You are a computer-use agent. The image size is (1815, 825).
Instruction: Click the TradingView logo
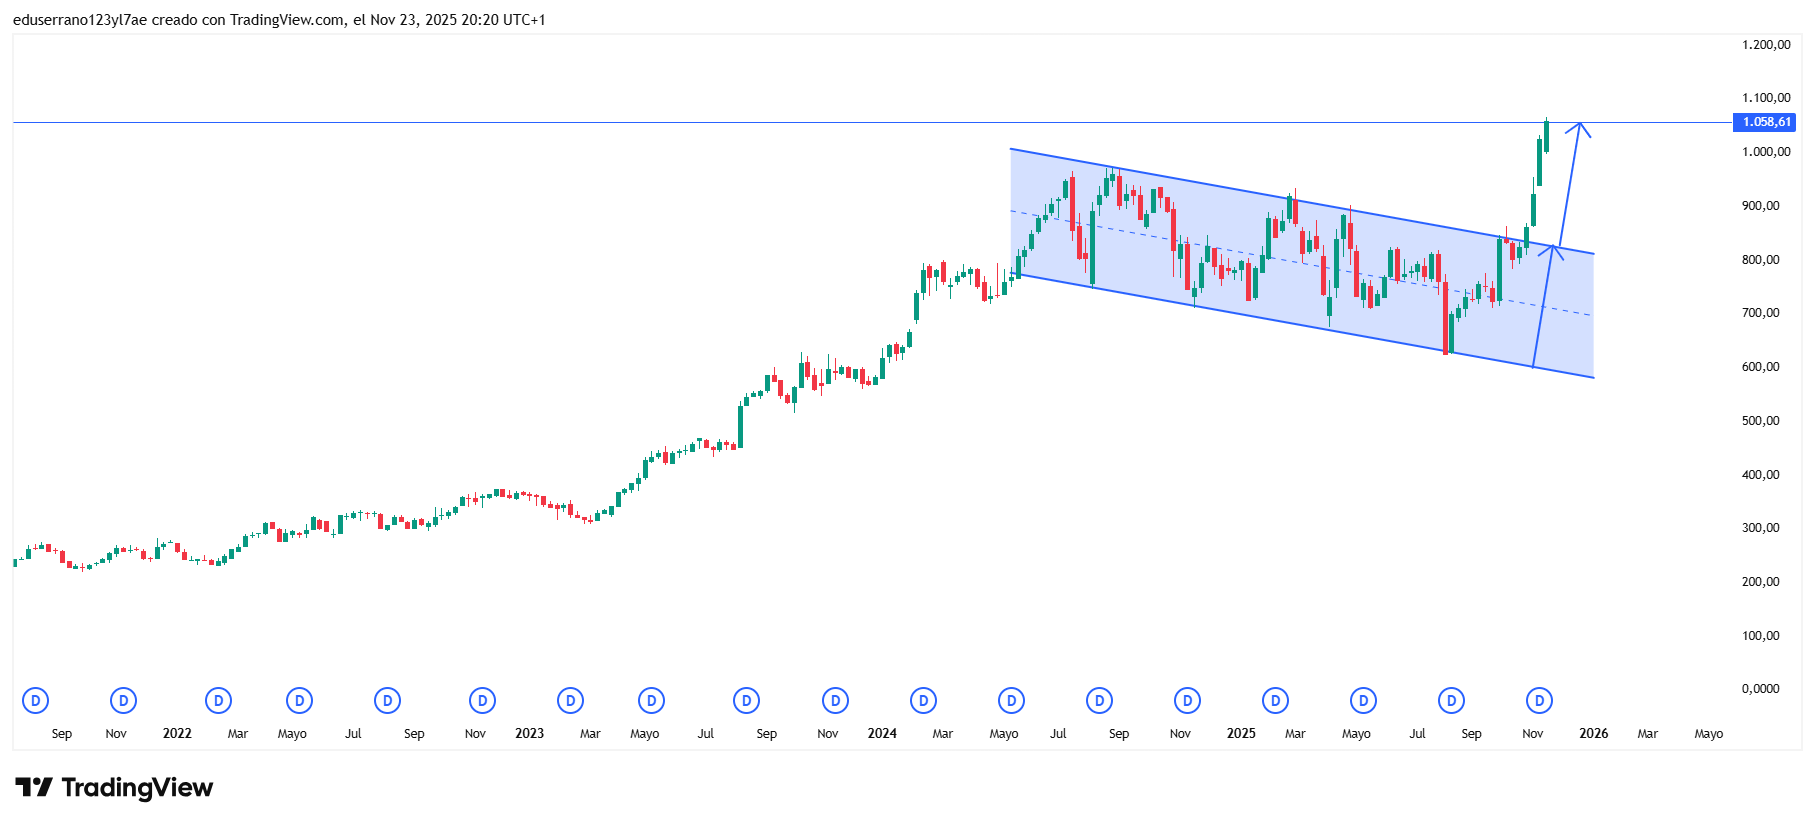point(114,788)
